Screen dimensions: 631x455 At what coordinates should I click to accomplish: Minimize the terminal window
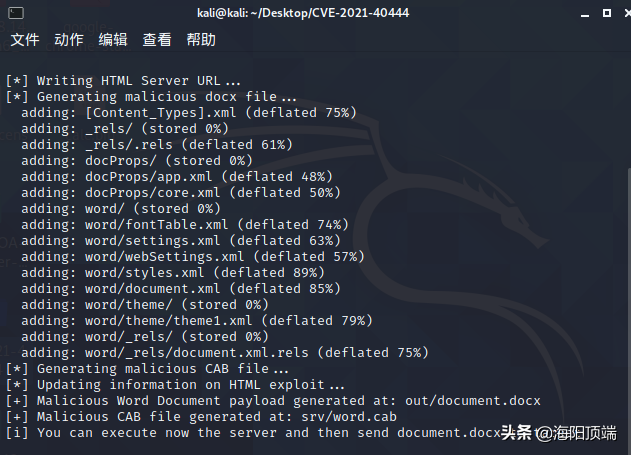coord(585,14)
